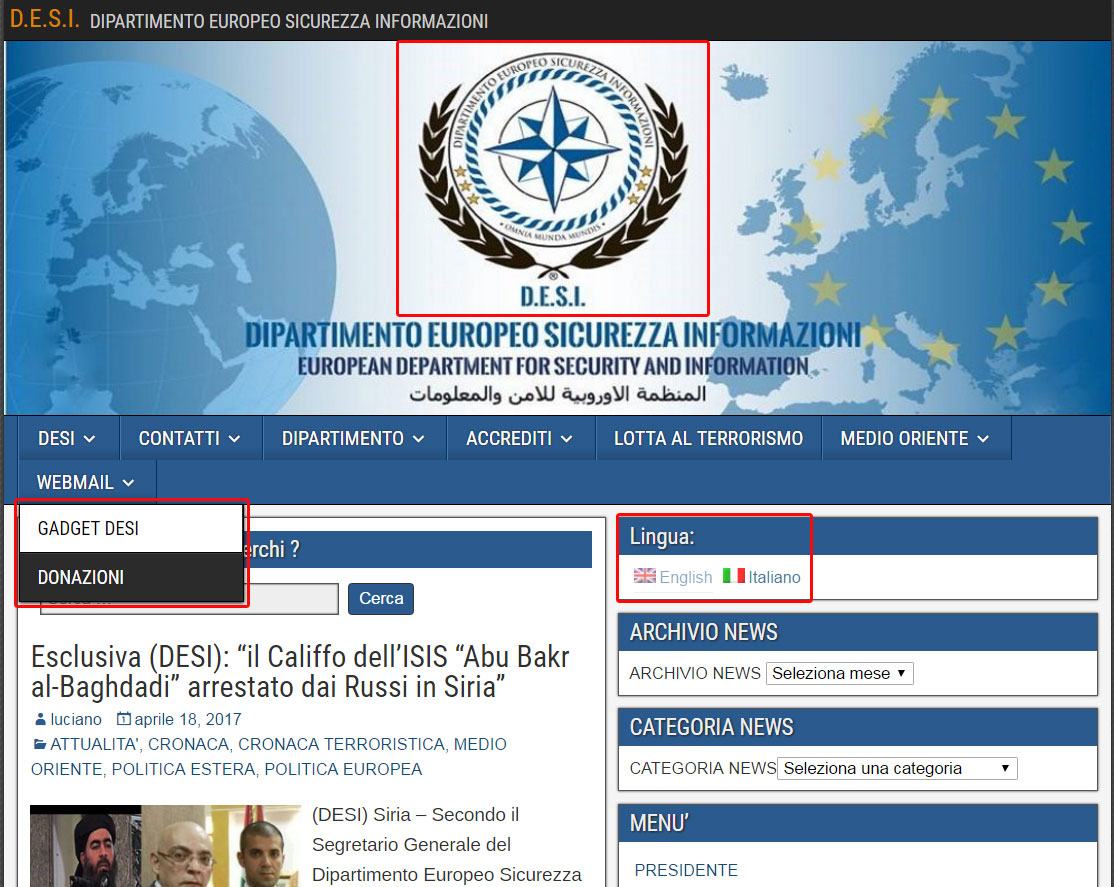Open the al-Baghdadi article headline
The height and width of the screenshot is (887, 1114).
point(301,672)
